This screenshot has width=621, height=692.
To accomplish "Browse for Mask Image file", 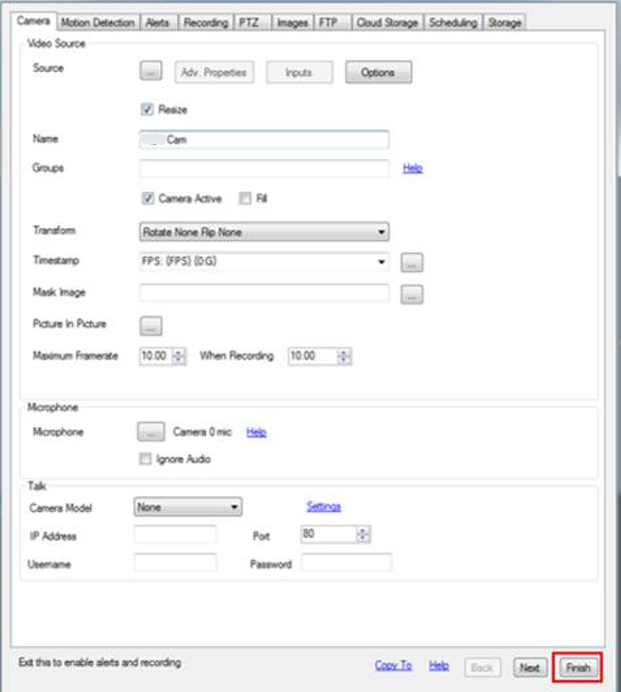I will 412,294.
